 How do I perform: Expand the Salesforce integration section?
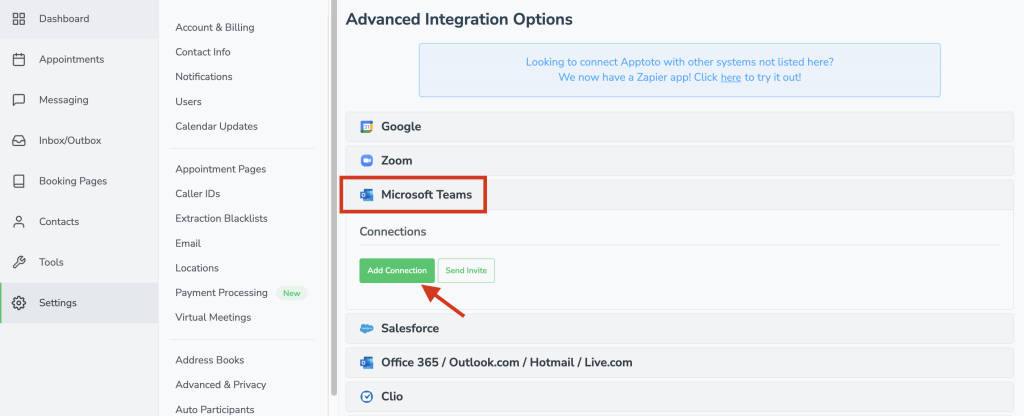(679, 328)
